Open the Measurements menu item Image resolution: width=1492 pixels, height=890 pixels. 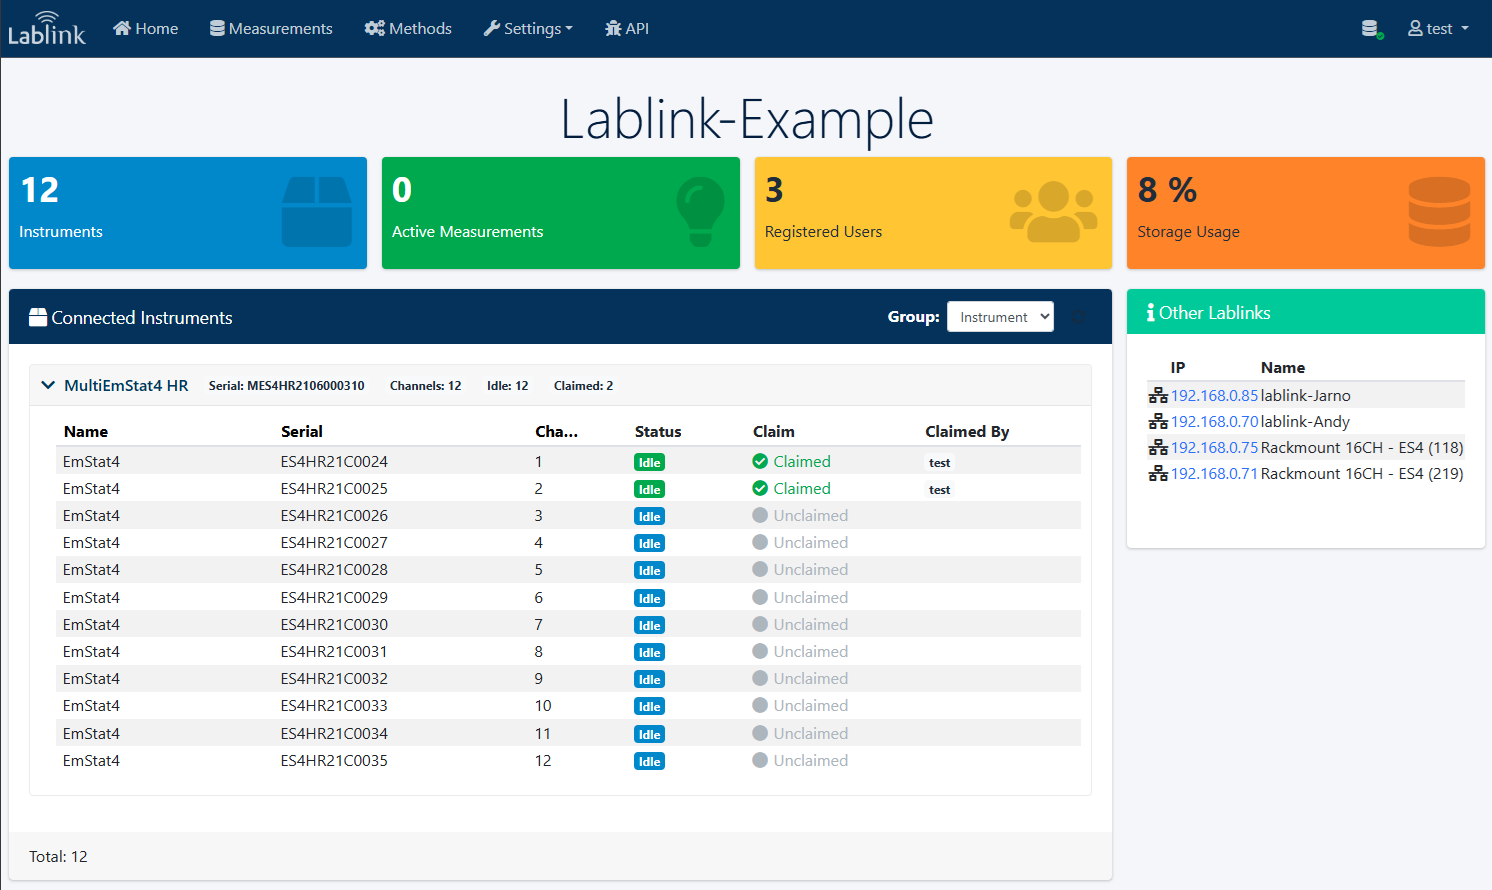[x=271, y=29]
